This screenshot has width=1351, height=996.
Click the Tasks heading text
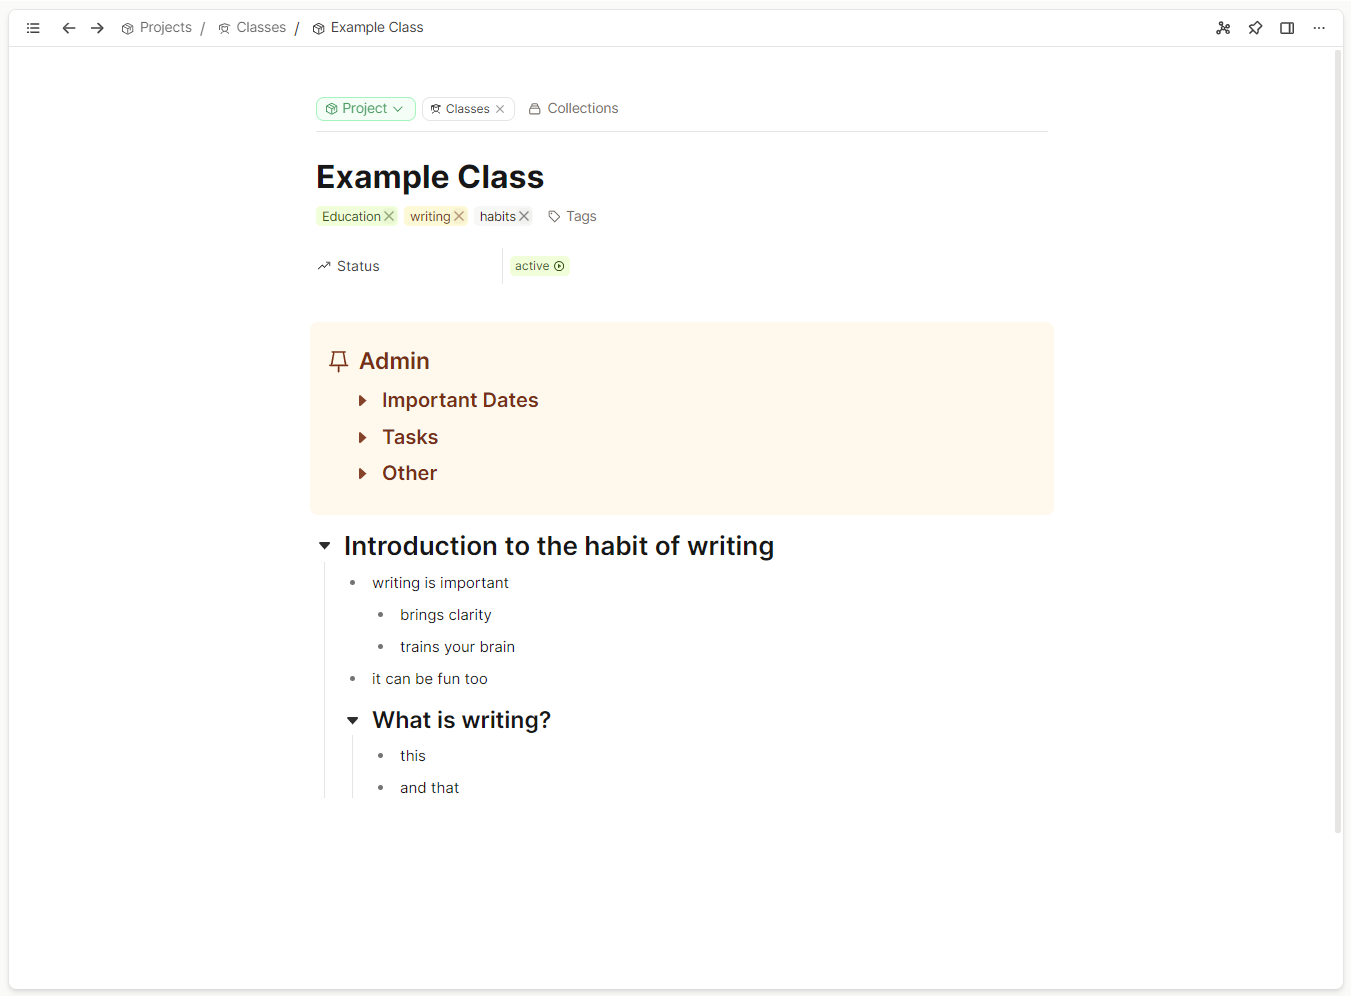(x=410, y=437)
